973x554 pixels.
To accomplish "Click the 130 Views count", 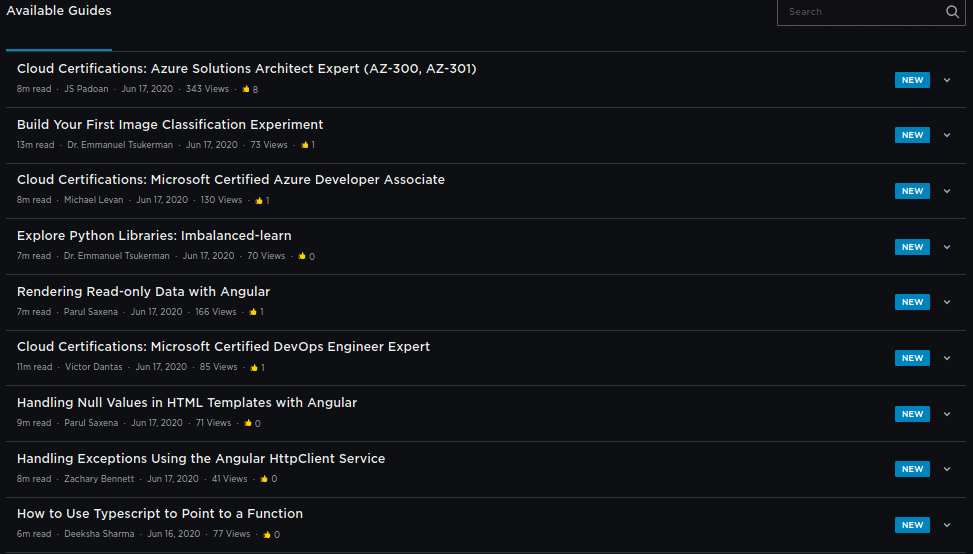I will click(222, 200).
